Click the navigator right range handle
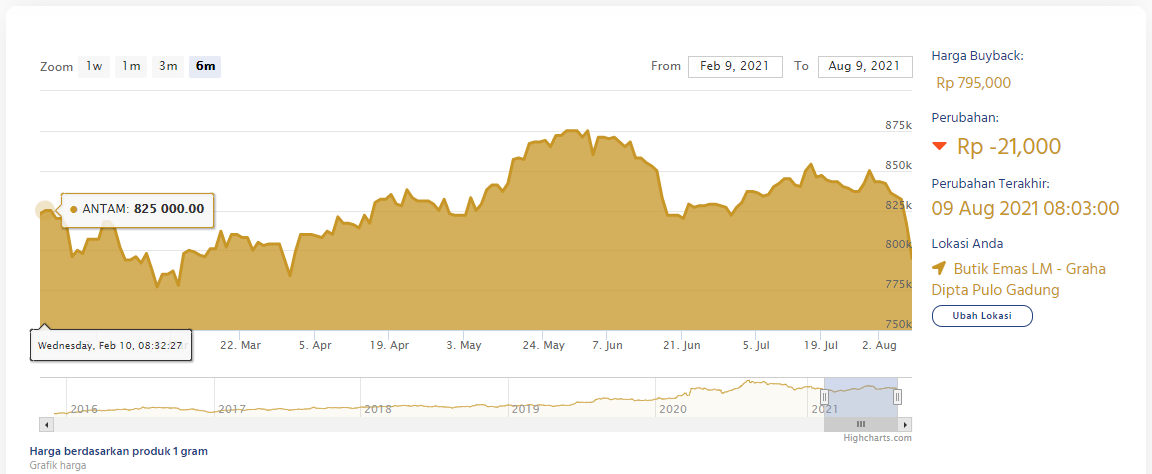Image resolution: width=1152 pixels, height=474 pixels. coord(897,398)
